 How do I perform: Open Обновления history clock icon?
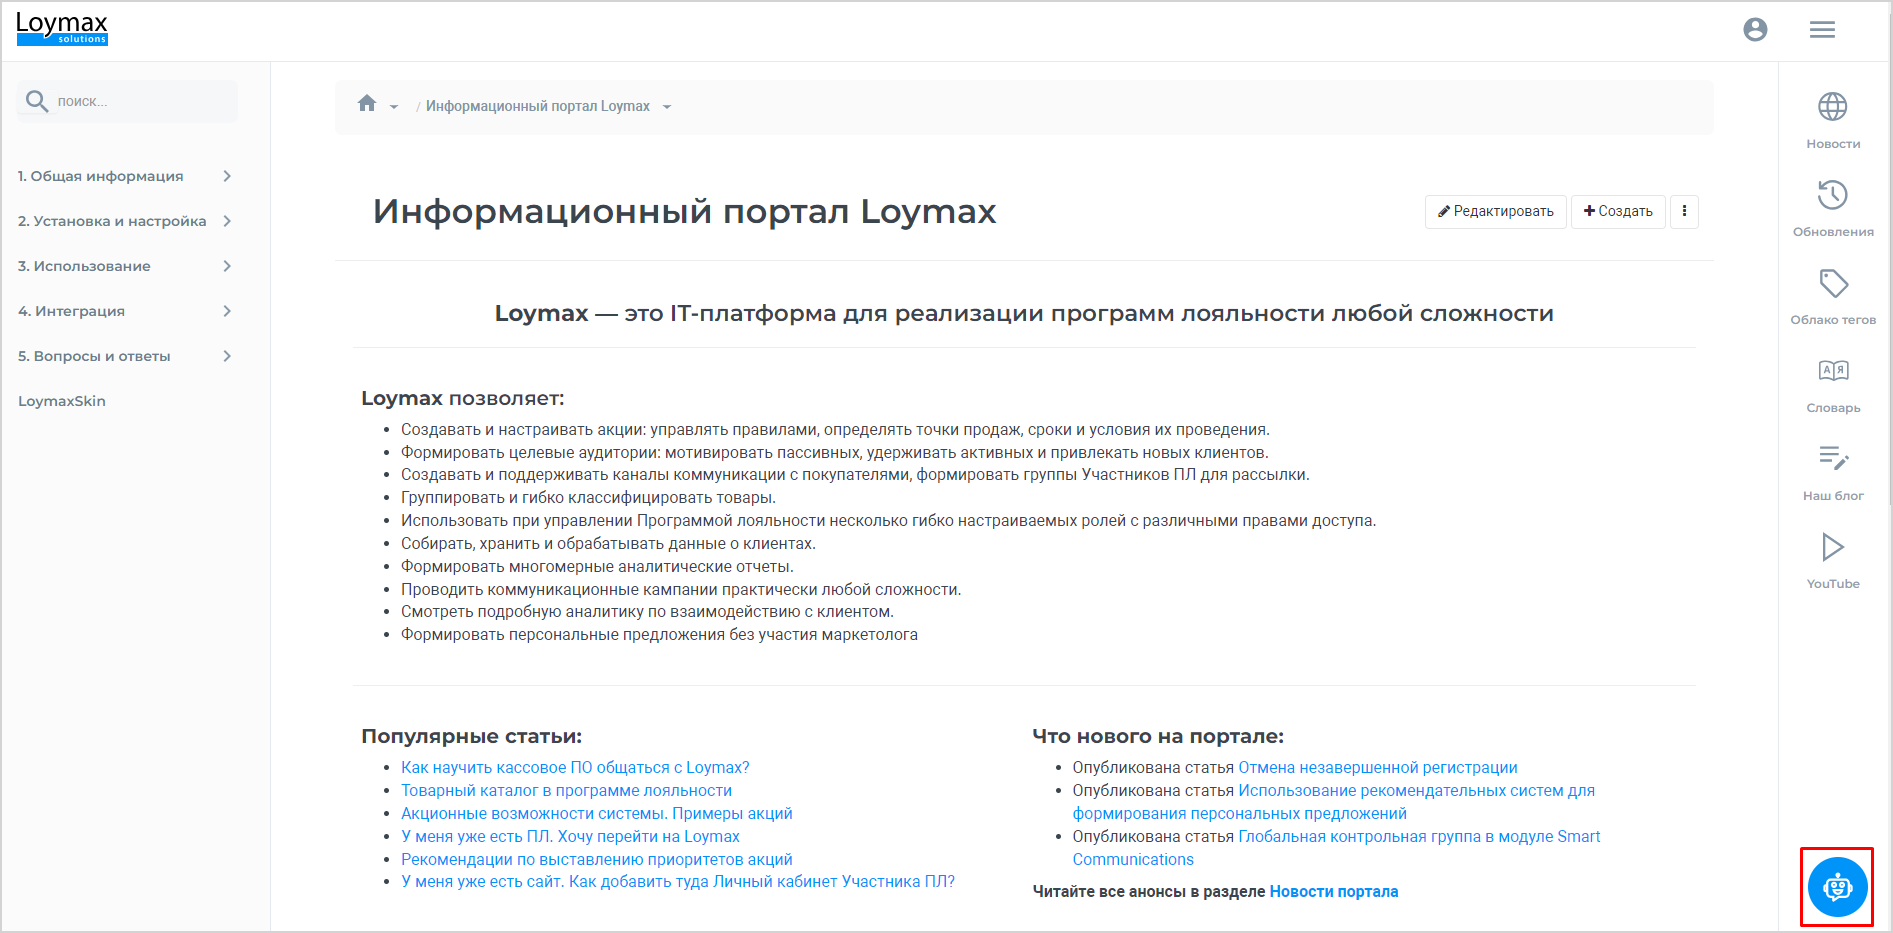click(x=1833, y=195)
